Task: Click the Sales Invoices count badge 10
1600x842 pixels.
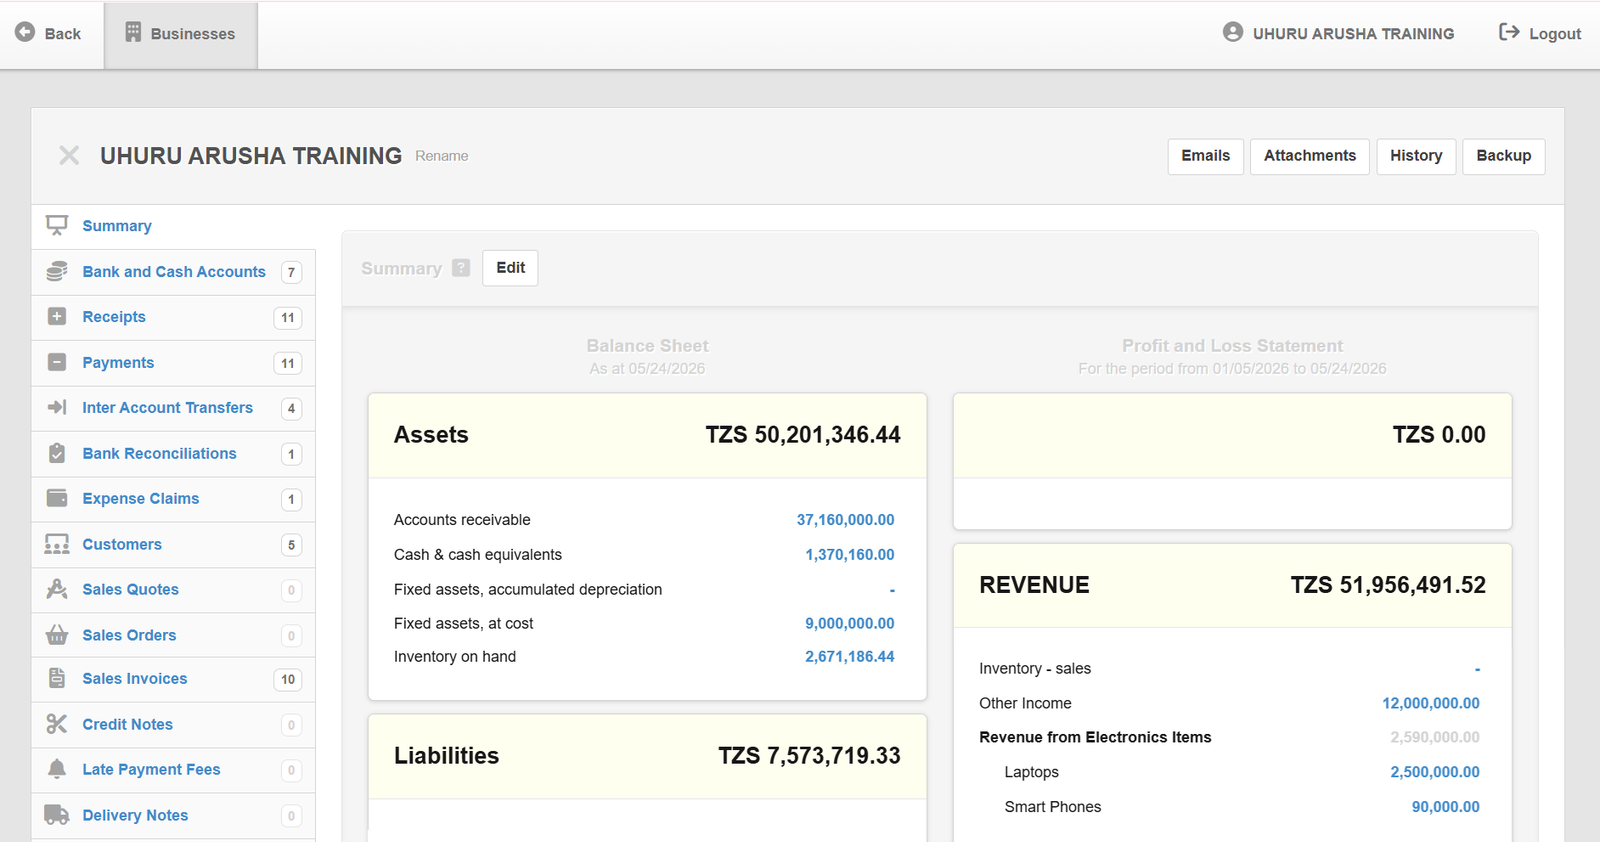Action: 288,680
